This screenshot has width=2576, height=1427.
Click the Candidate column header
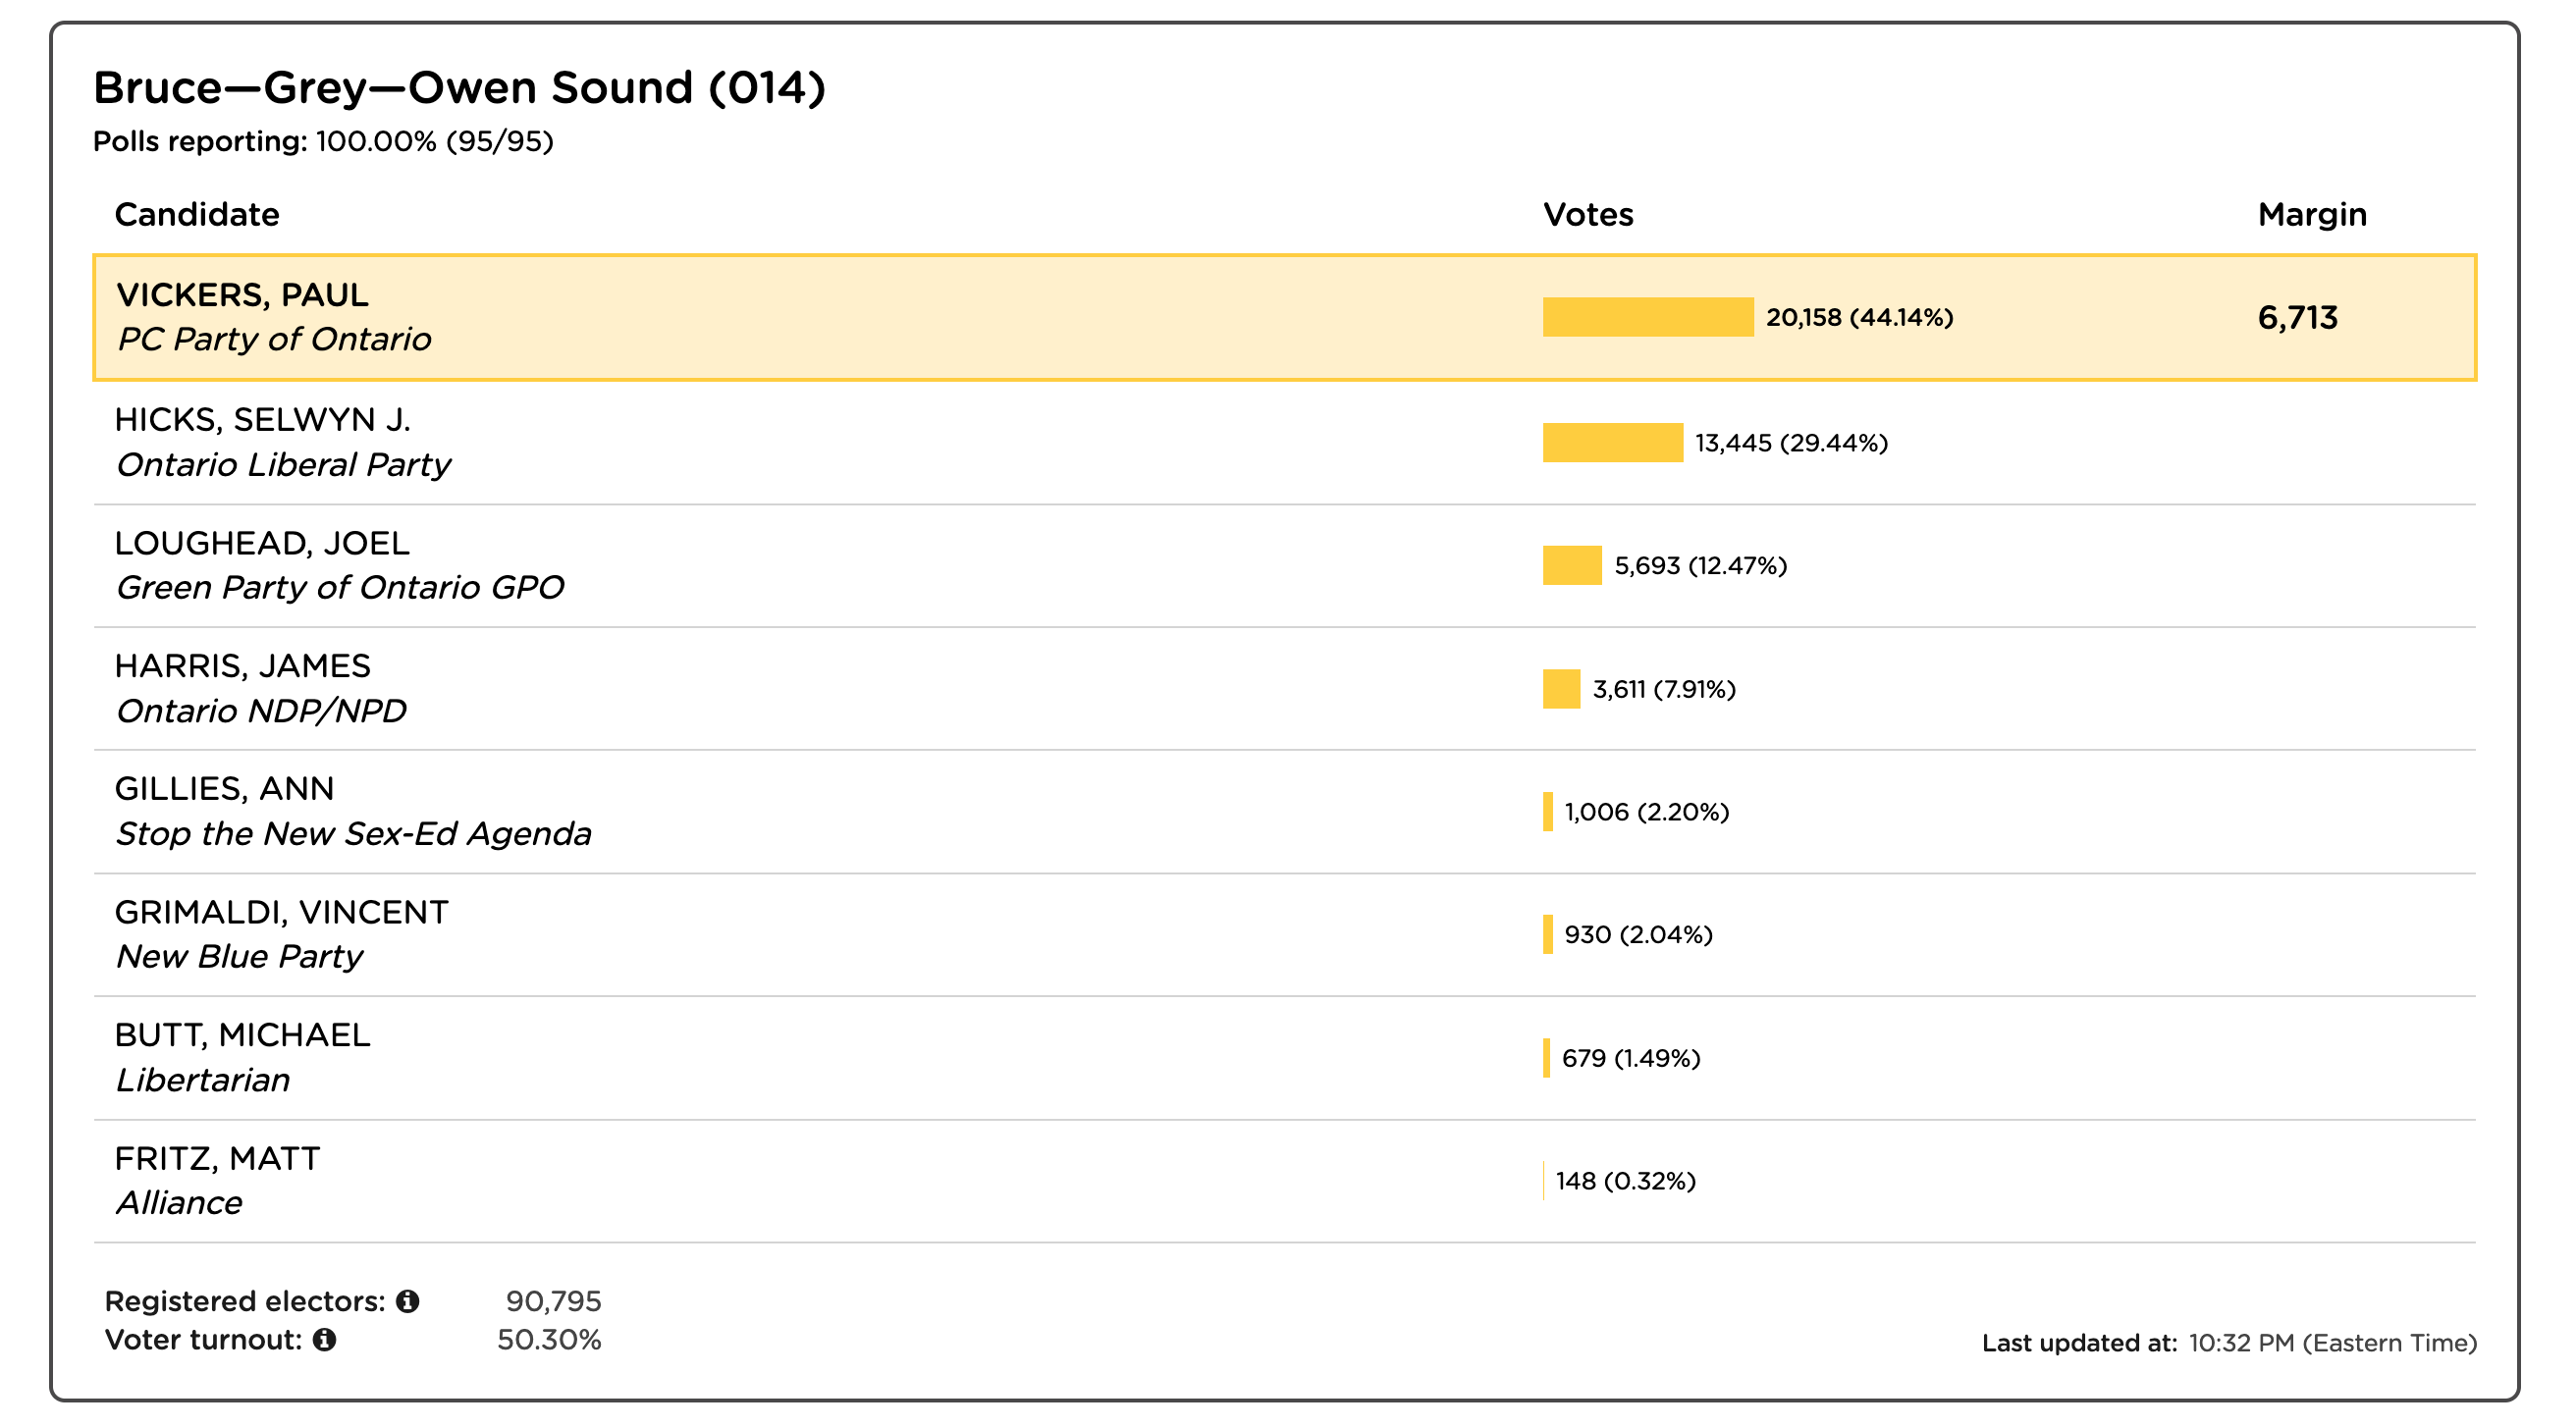[x=197, y=215]
